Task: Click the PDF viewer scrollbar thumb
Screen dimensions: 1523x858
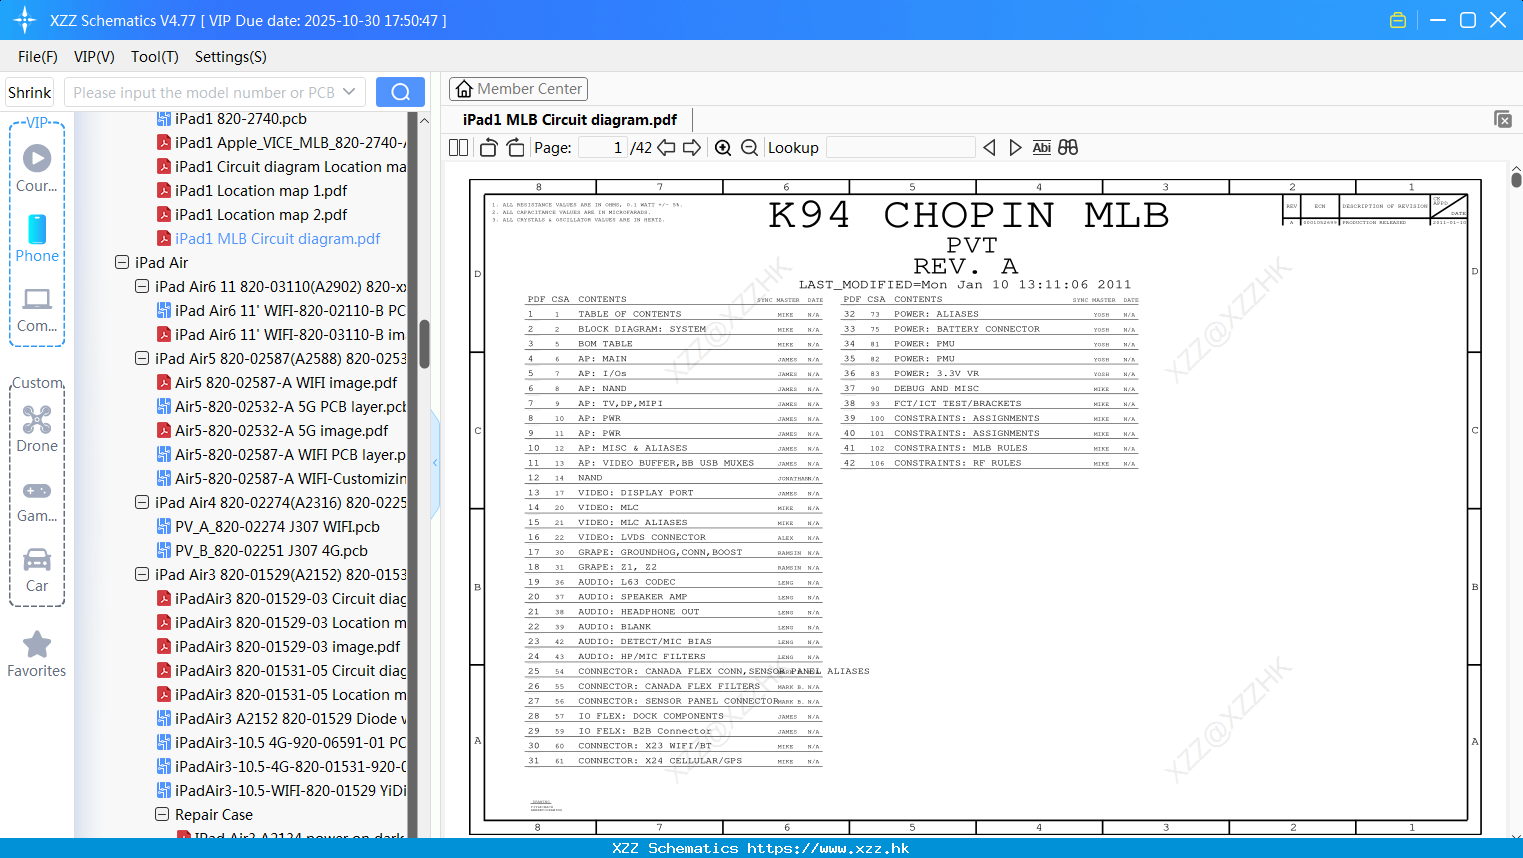Action: [1516, 180]
